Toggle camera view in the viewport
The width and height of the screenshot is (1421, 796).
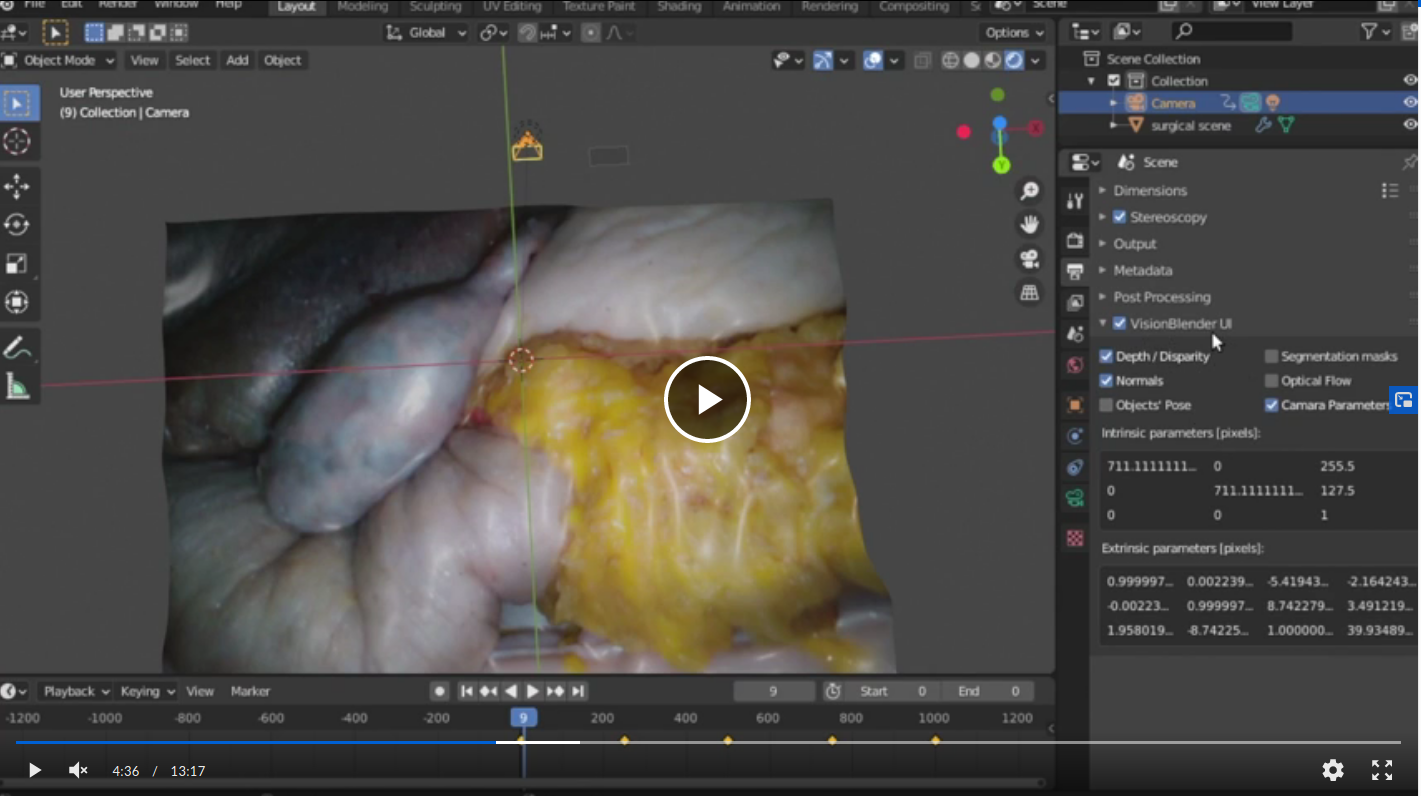(1028, 259)
